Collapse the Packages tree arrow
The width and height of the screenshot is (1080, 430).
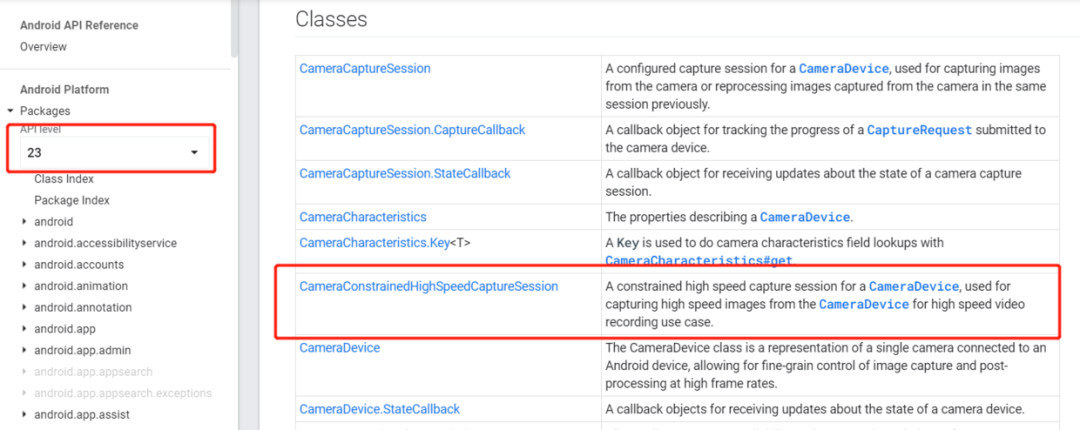(x=10, y=111)
